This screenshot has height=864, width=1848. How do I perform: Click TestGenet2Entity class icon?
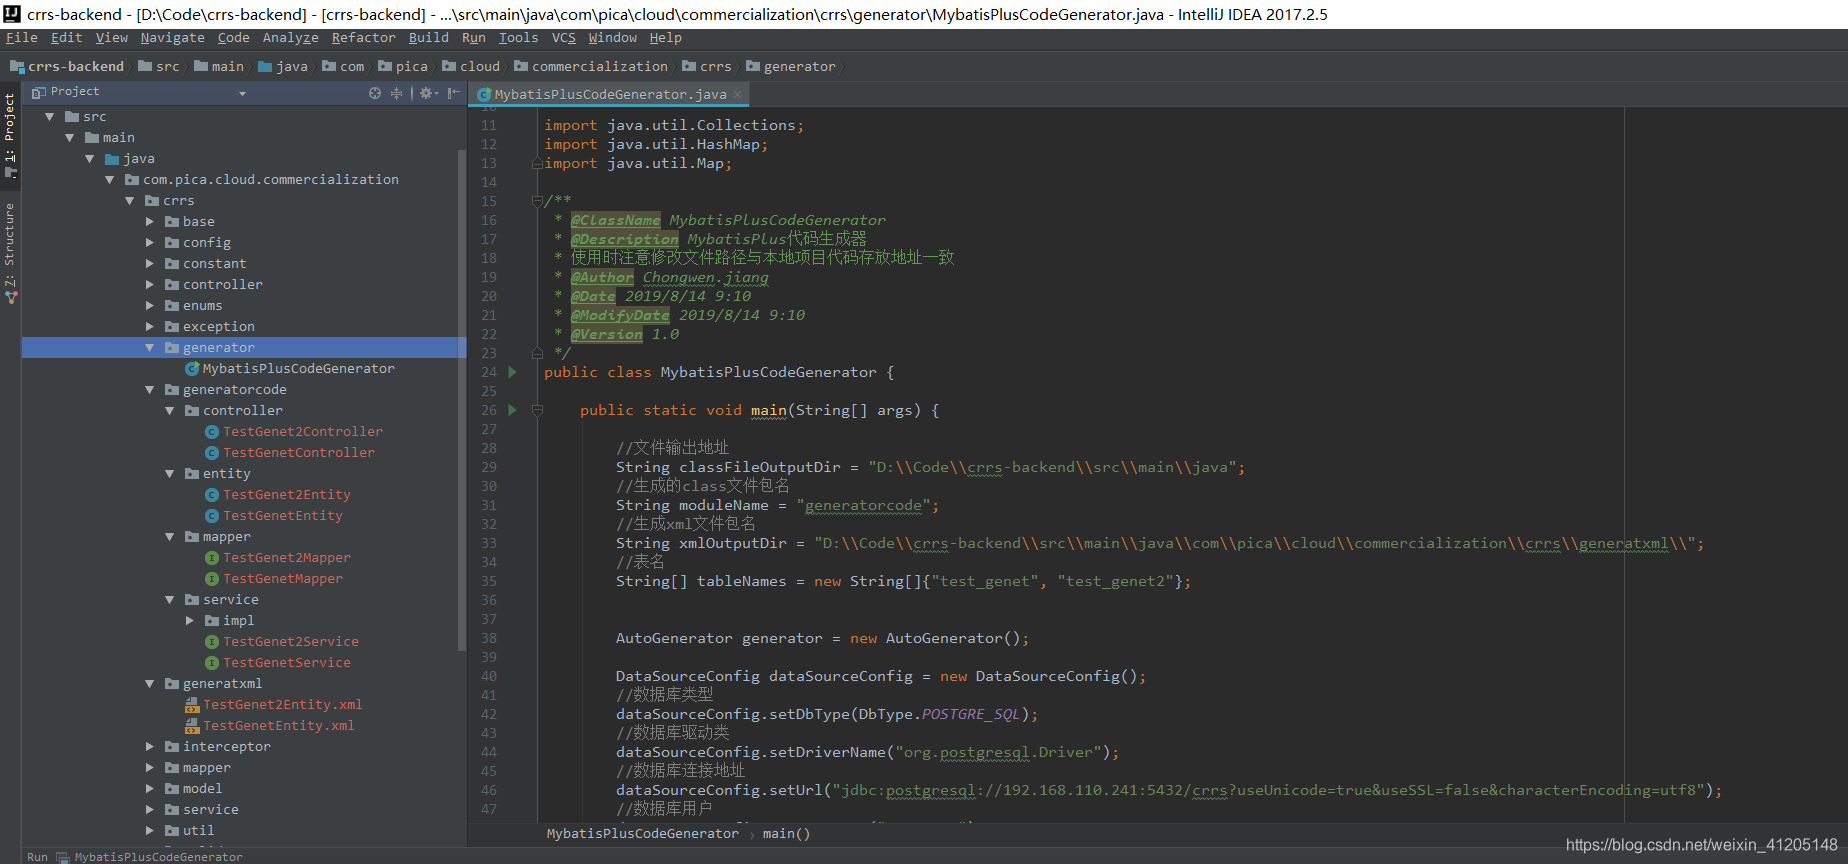click(x=212, y=495)
